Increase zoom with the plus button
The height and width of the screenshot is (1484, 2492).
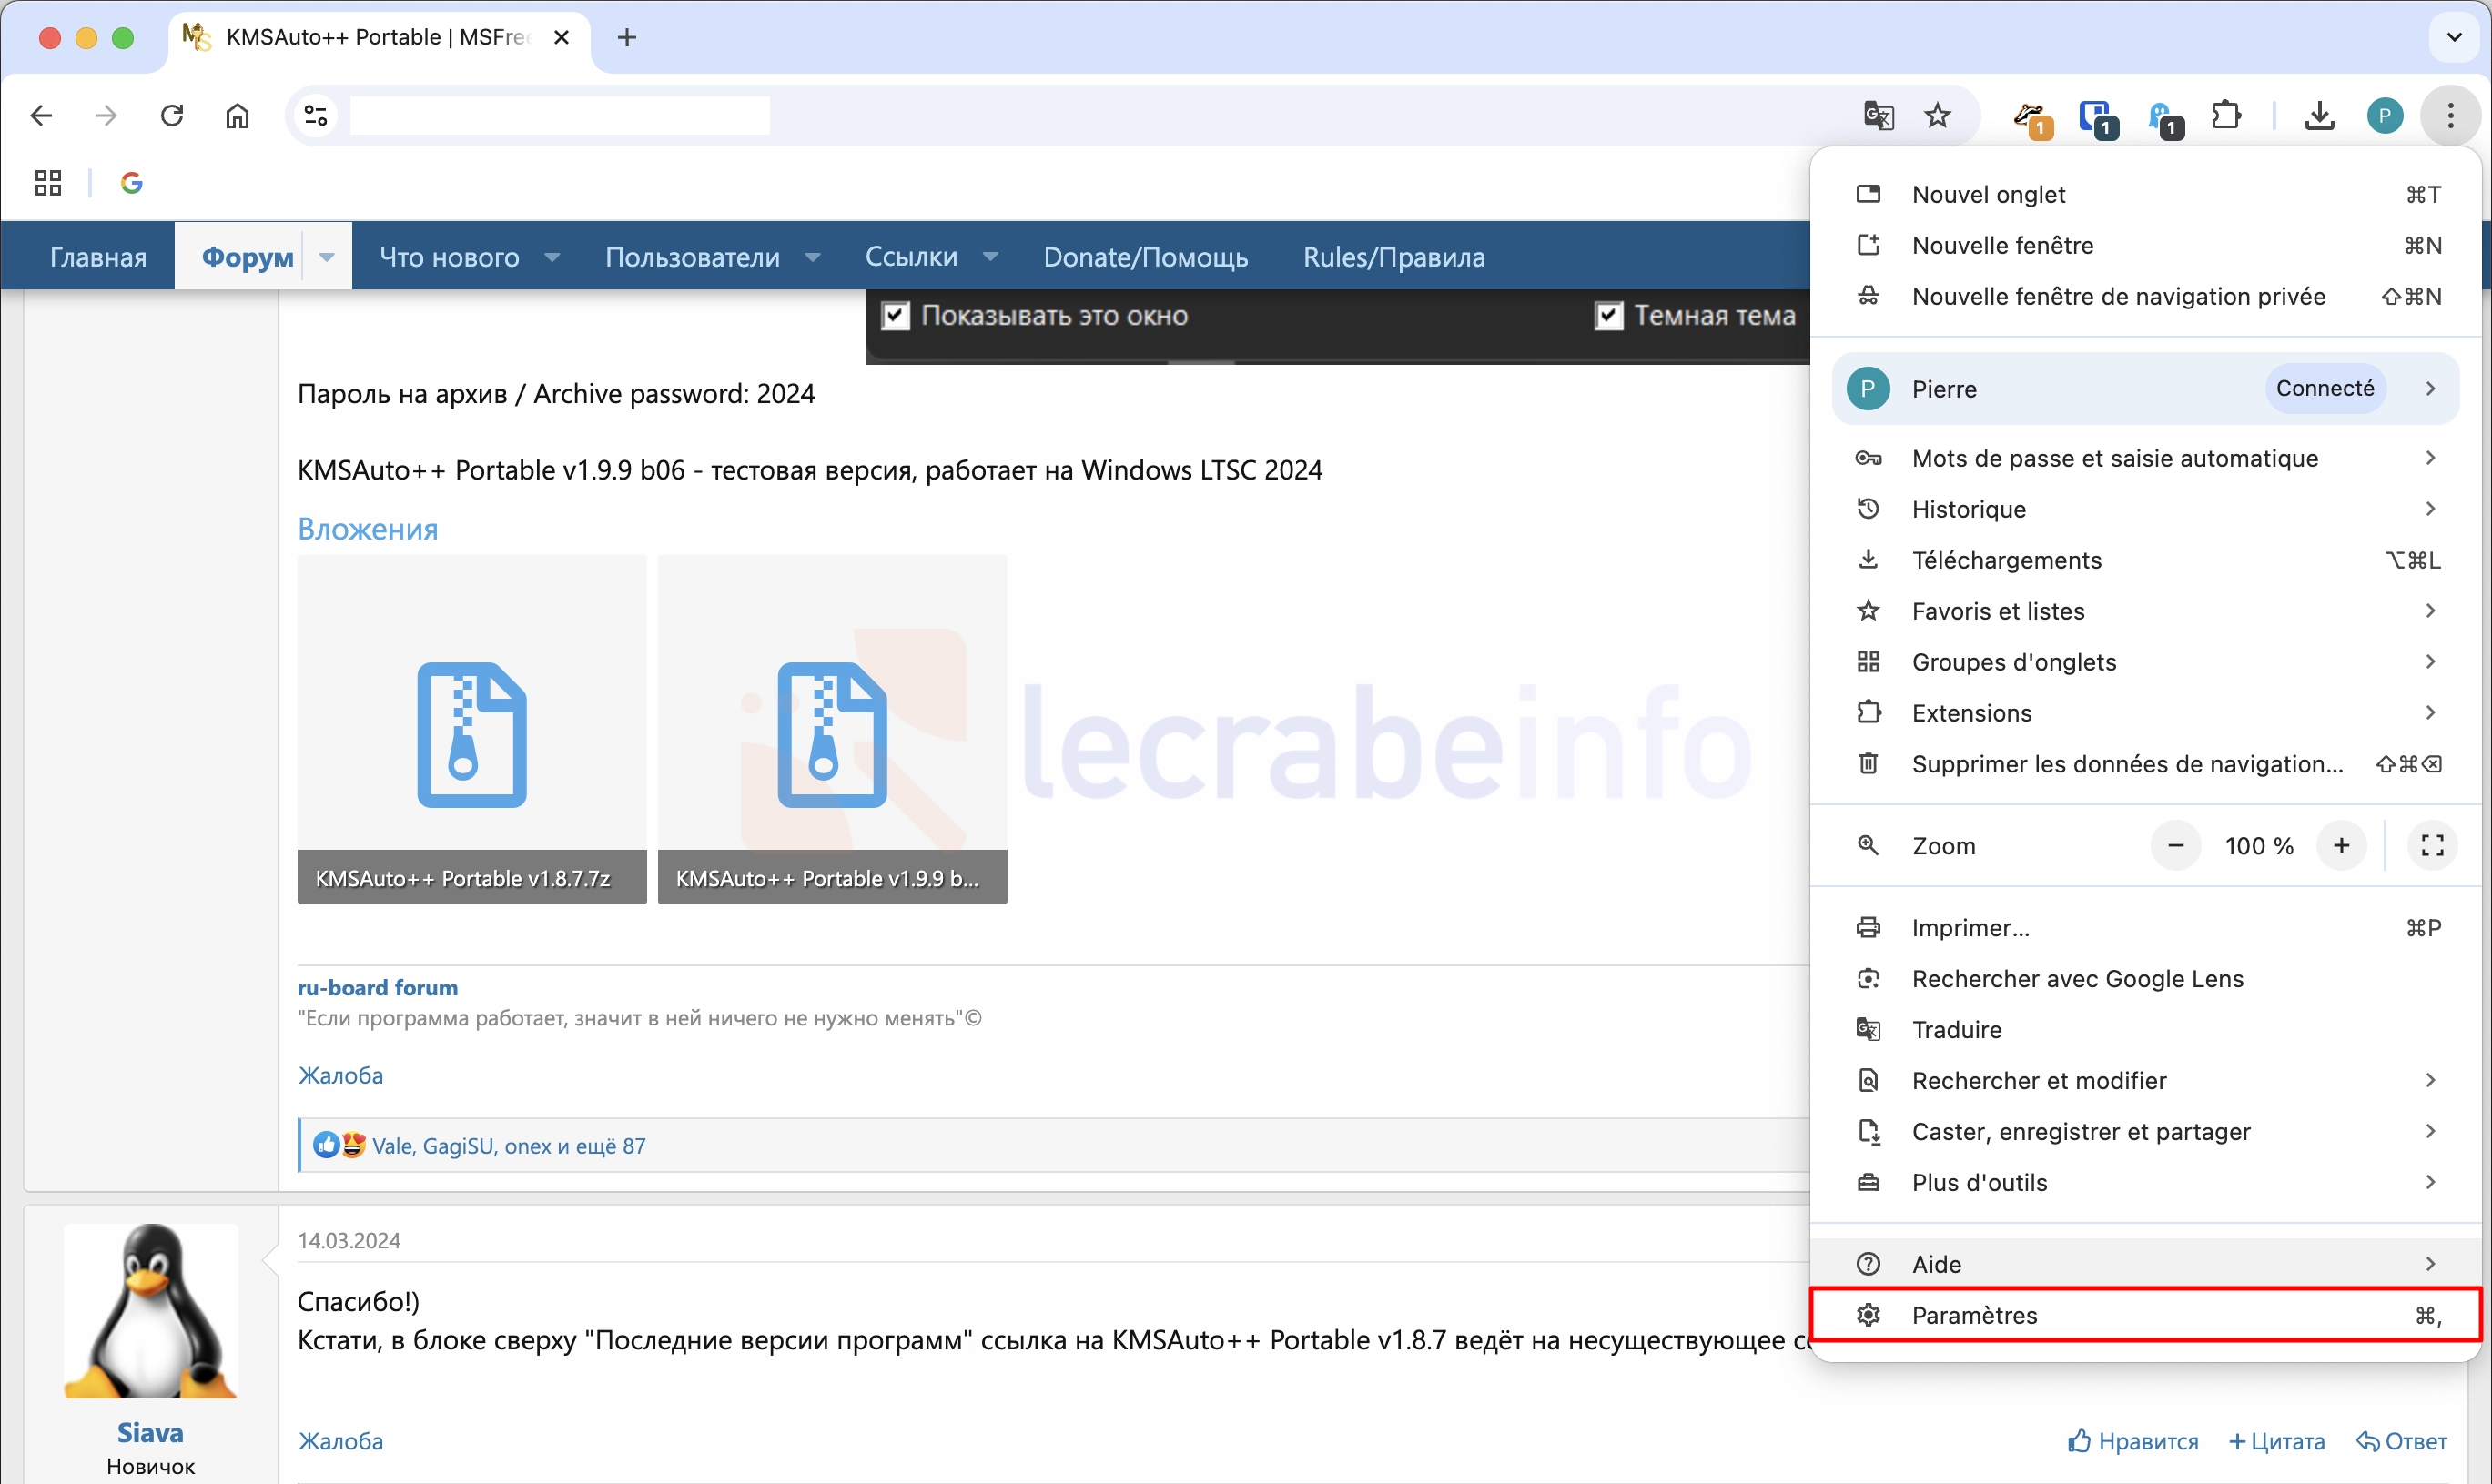pos(2341,846)
